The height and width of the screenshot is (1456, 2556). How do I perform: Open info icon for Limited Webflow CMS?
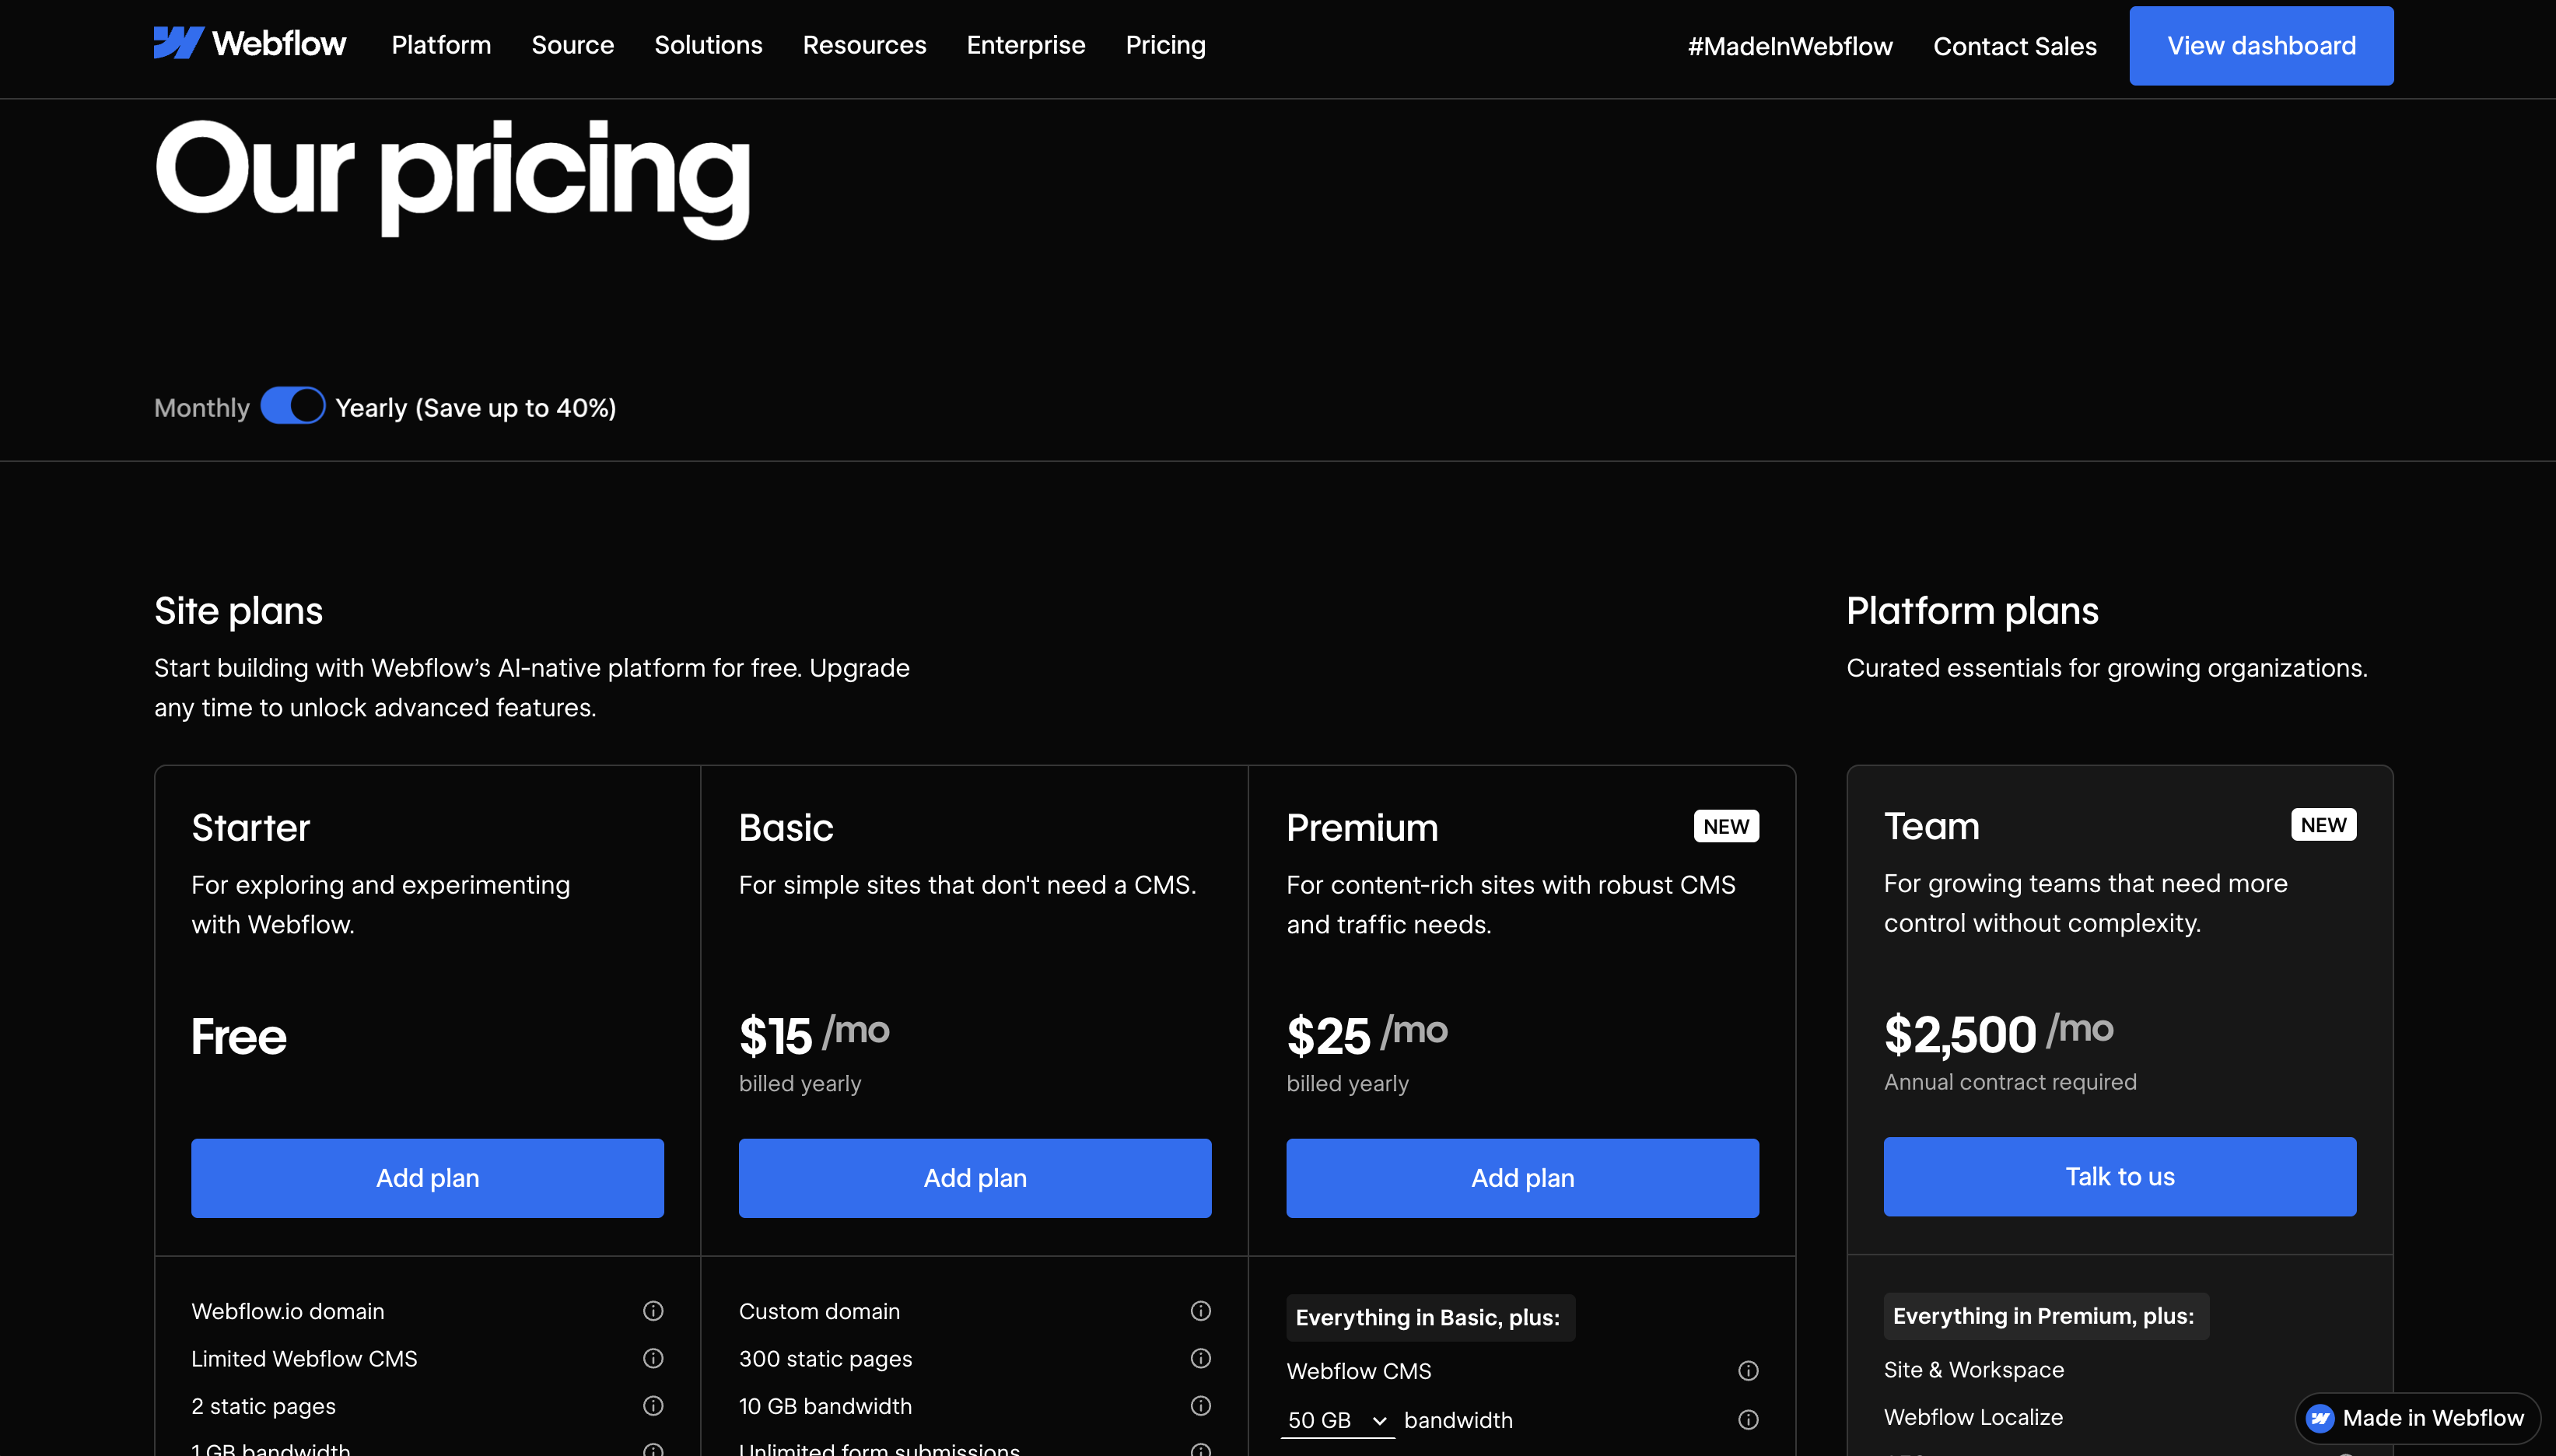pos(653,1358)
